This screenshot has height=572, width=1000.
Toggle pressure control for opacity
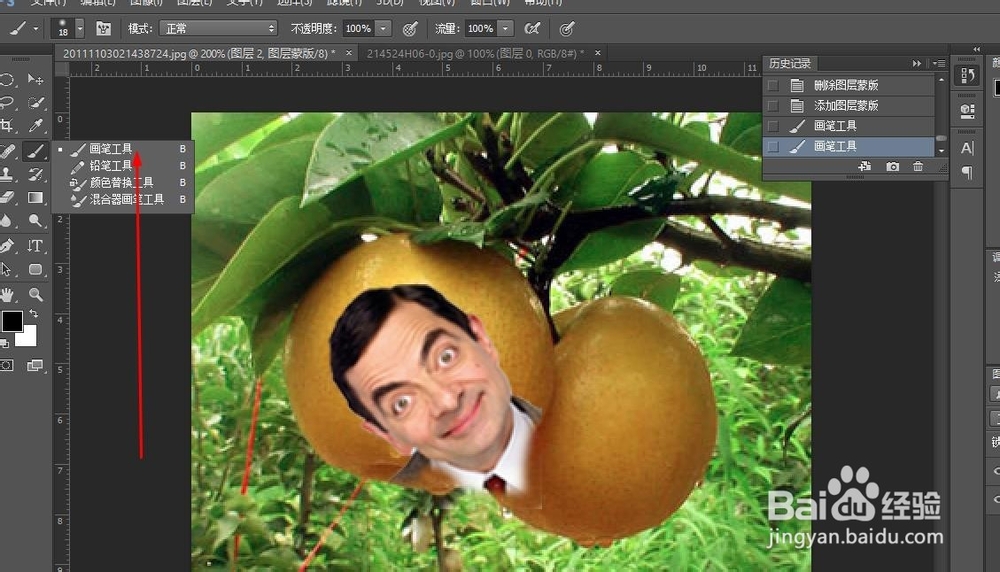click(x=410, y=29)
